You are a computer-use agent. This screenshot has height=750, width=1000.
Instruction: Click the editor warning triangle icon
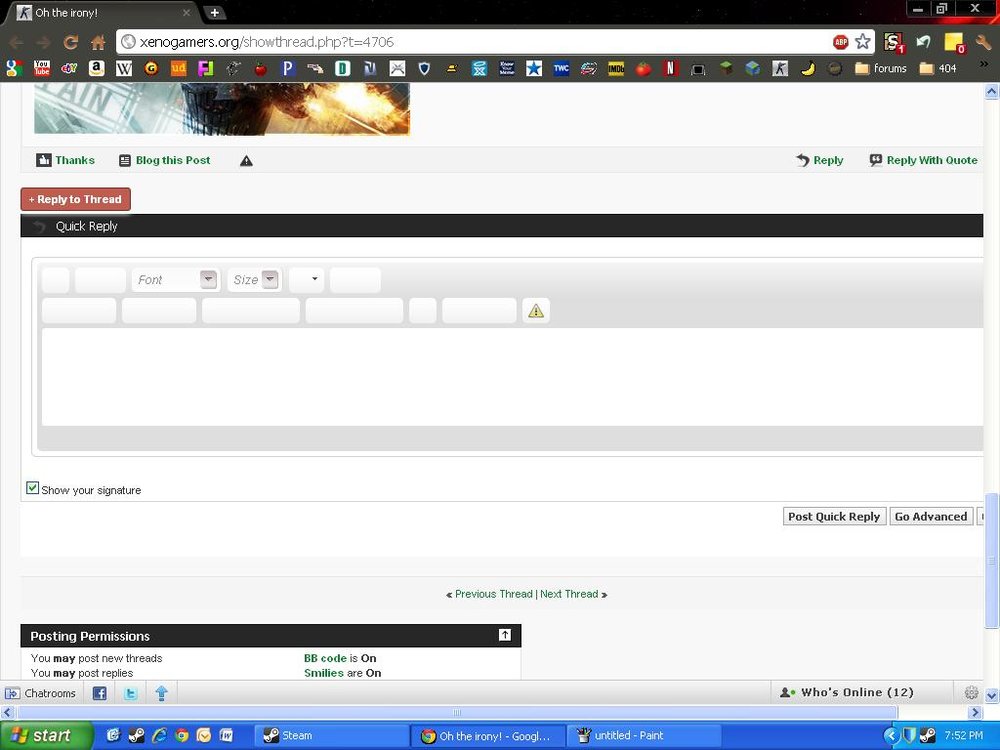click(x=536, y=311)
